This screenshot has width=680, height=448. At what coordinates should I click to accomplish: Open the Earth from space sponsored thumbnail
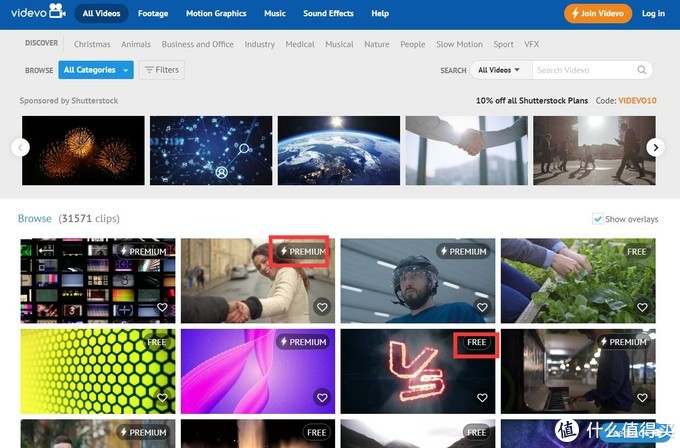(338, 150)
